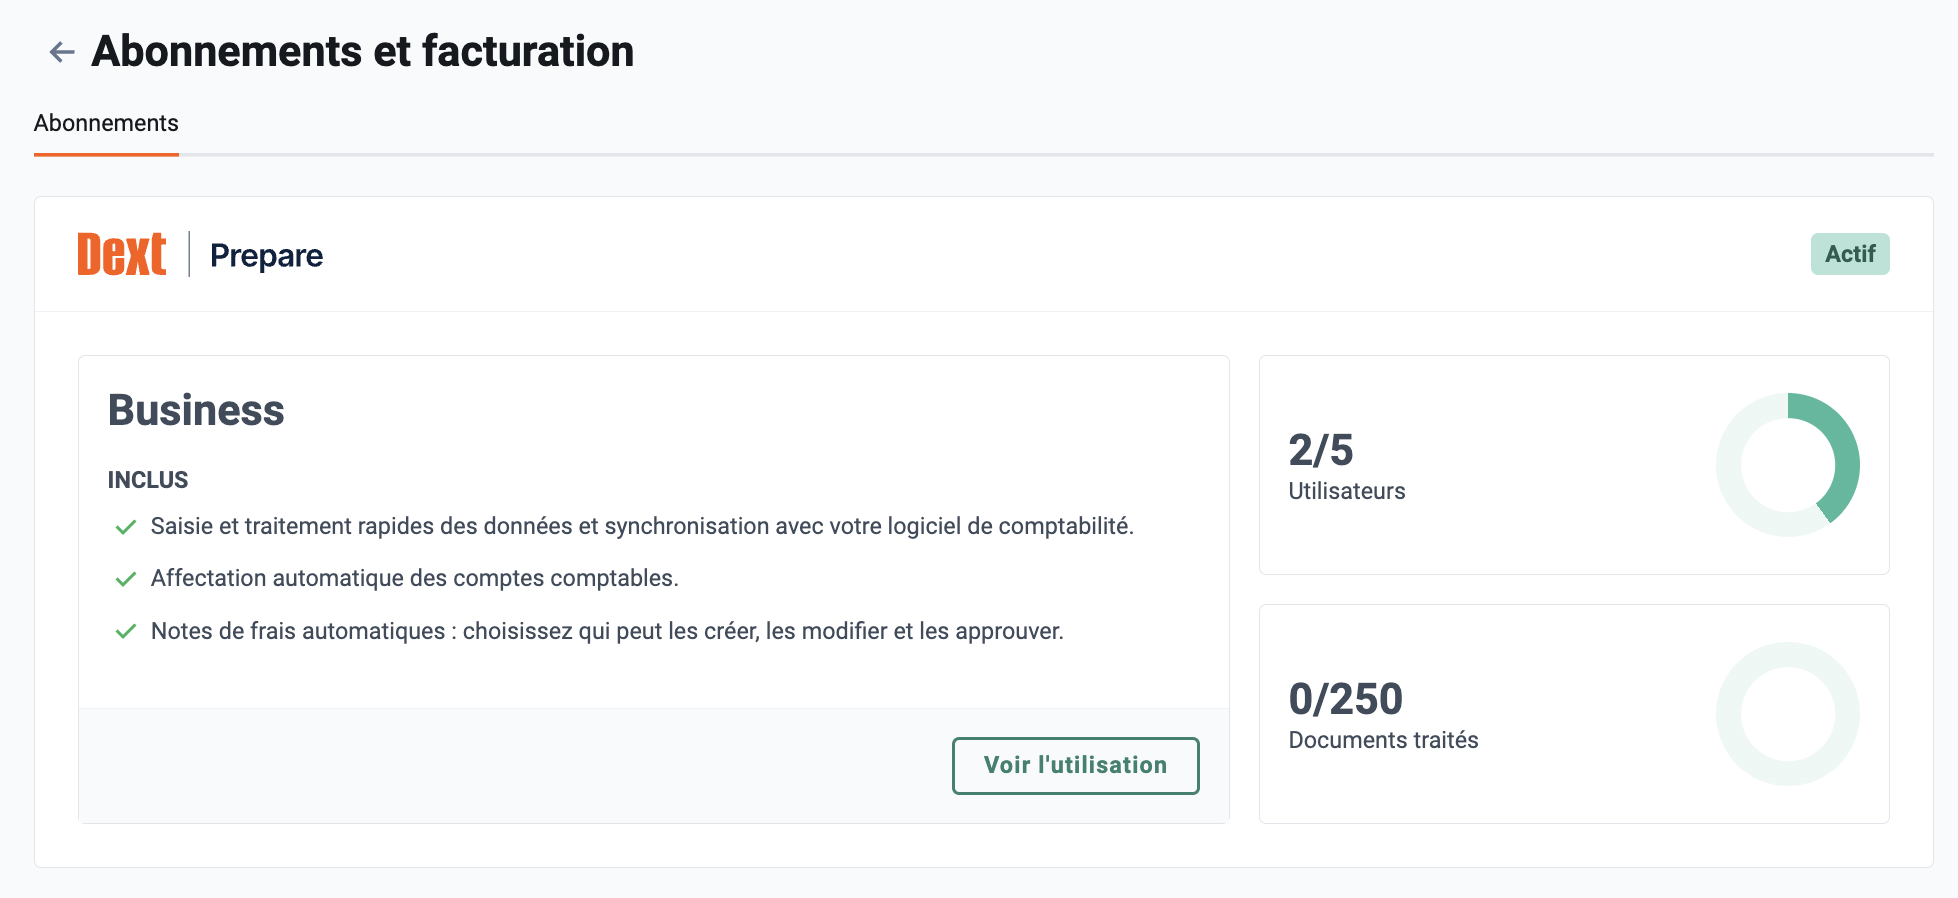Click the Voir l'utilisation button

[1075, 765]
